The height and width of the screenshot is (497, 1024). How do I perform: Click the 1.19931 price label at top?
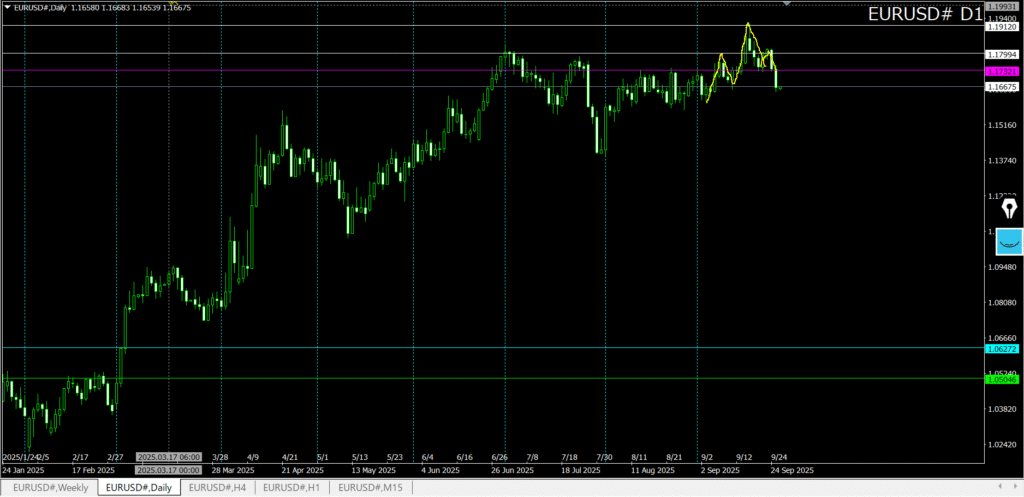1001,5
